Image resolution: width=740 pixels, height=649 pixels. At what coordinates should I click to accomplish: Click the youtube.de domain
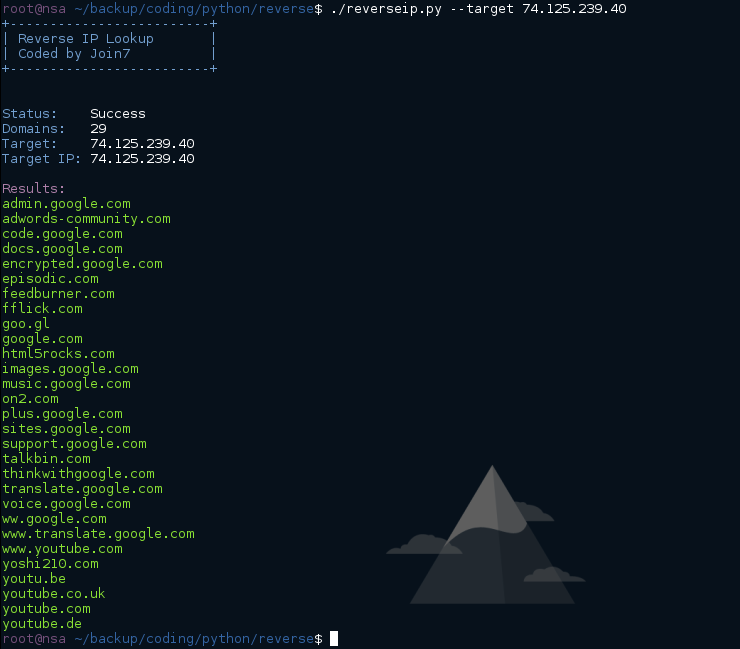coord(42,624)
